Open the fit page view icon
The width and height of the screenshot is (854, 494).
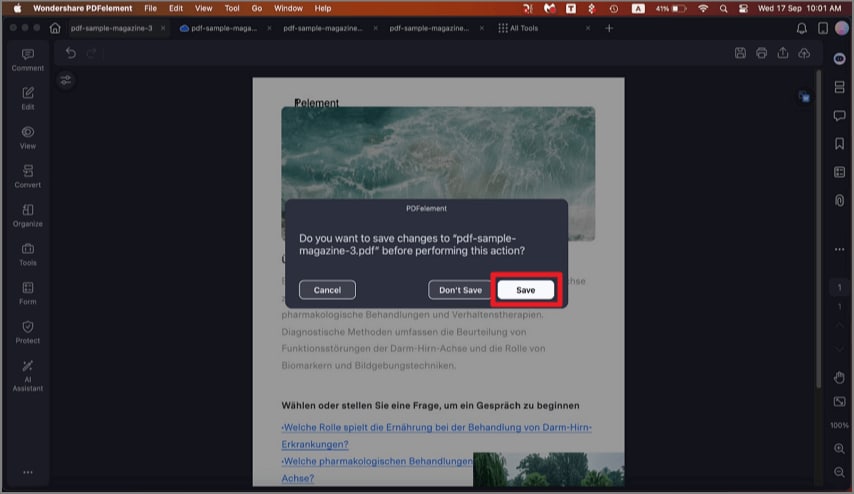[x=839, y=401]
